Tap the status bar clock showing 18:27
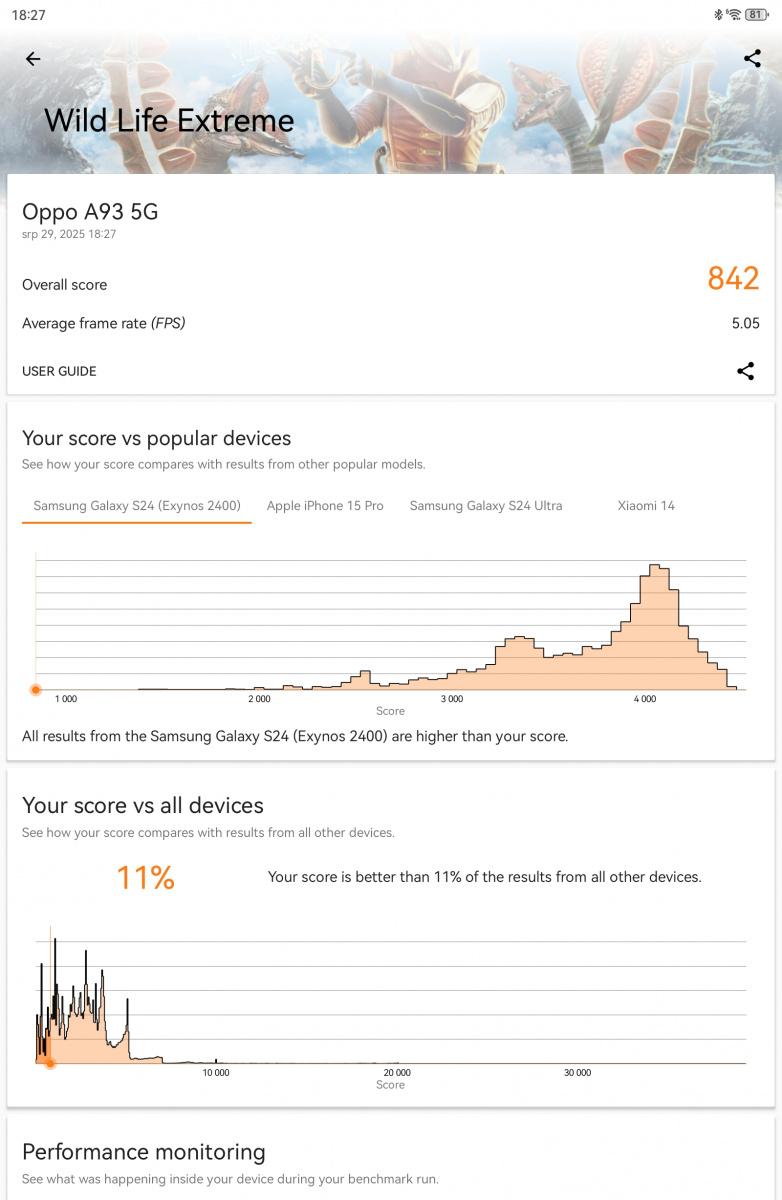This screenshot has width=782, height=1200. click(x=29, y=15)
